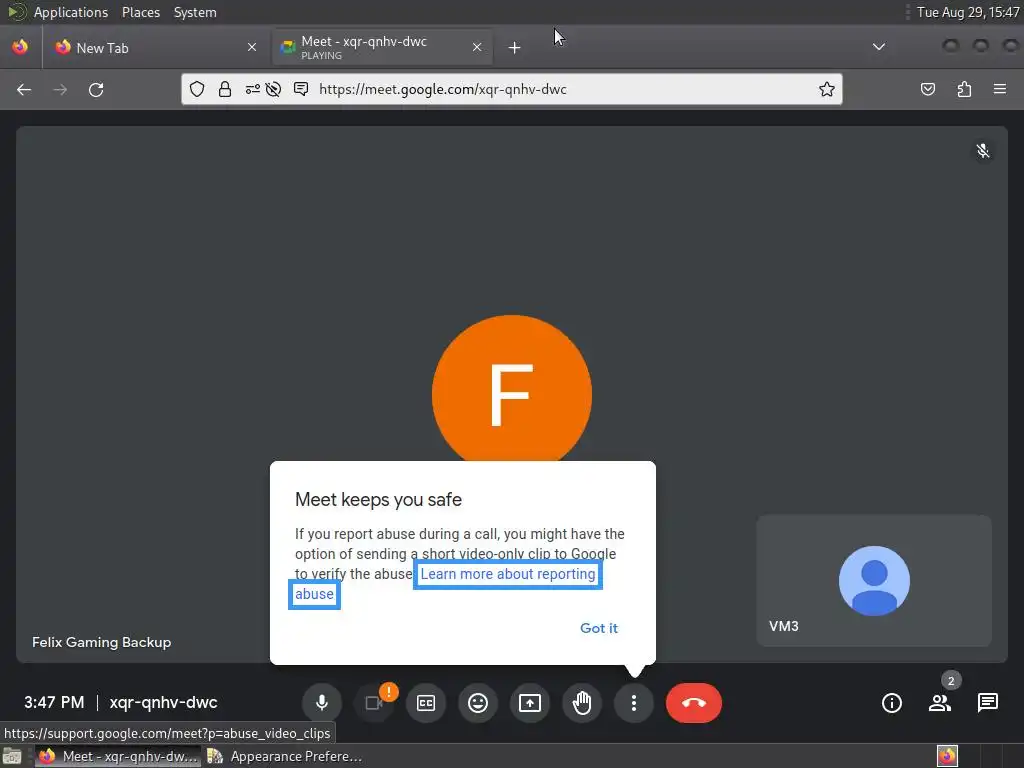Turn on closed captions
This screenshot has height=768, width=1024.
click(x=426, y=703)
